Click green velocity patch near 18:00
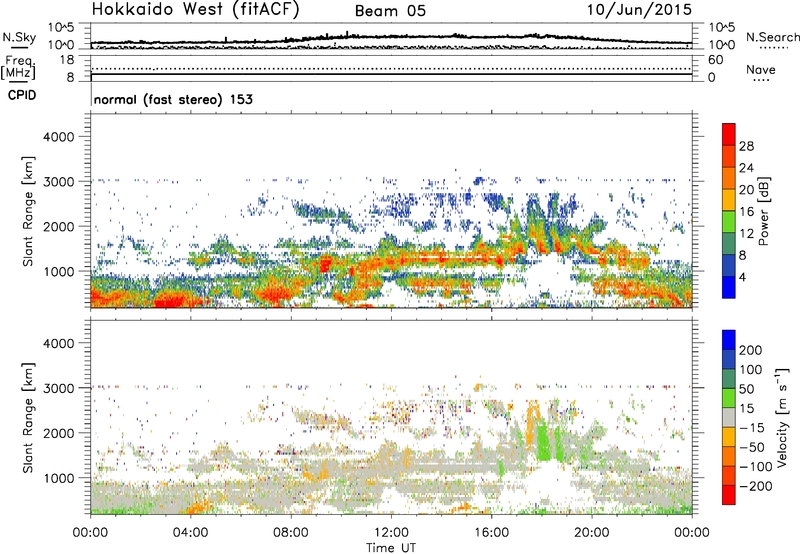This screenshot has height=554, width=800. click(545, 443)
